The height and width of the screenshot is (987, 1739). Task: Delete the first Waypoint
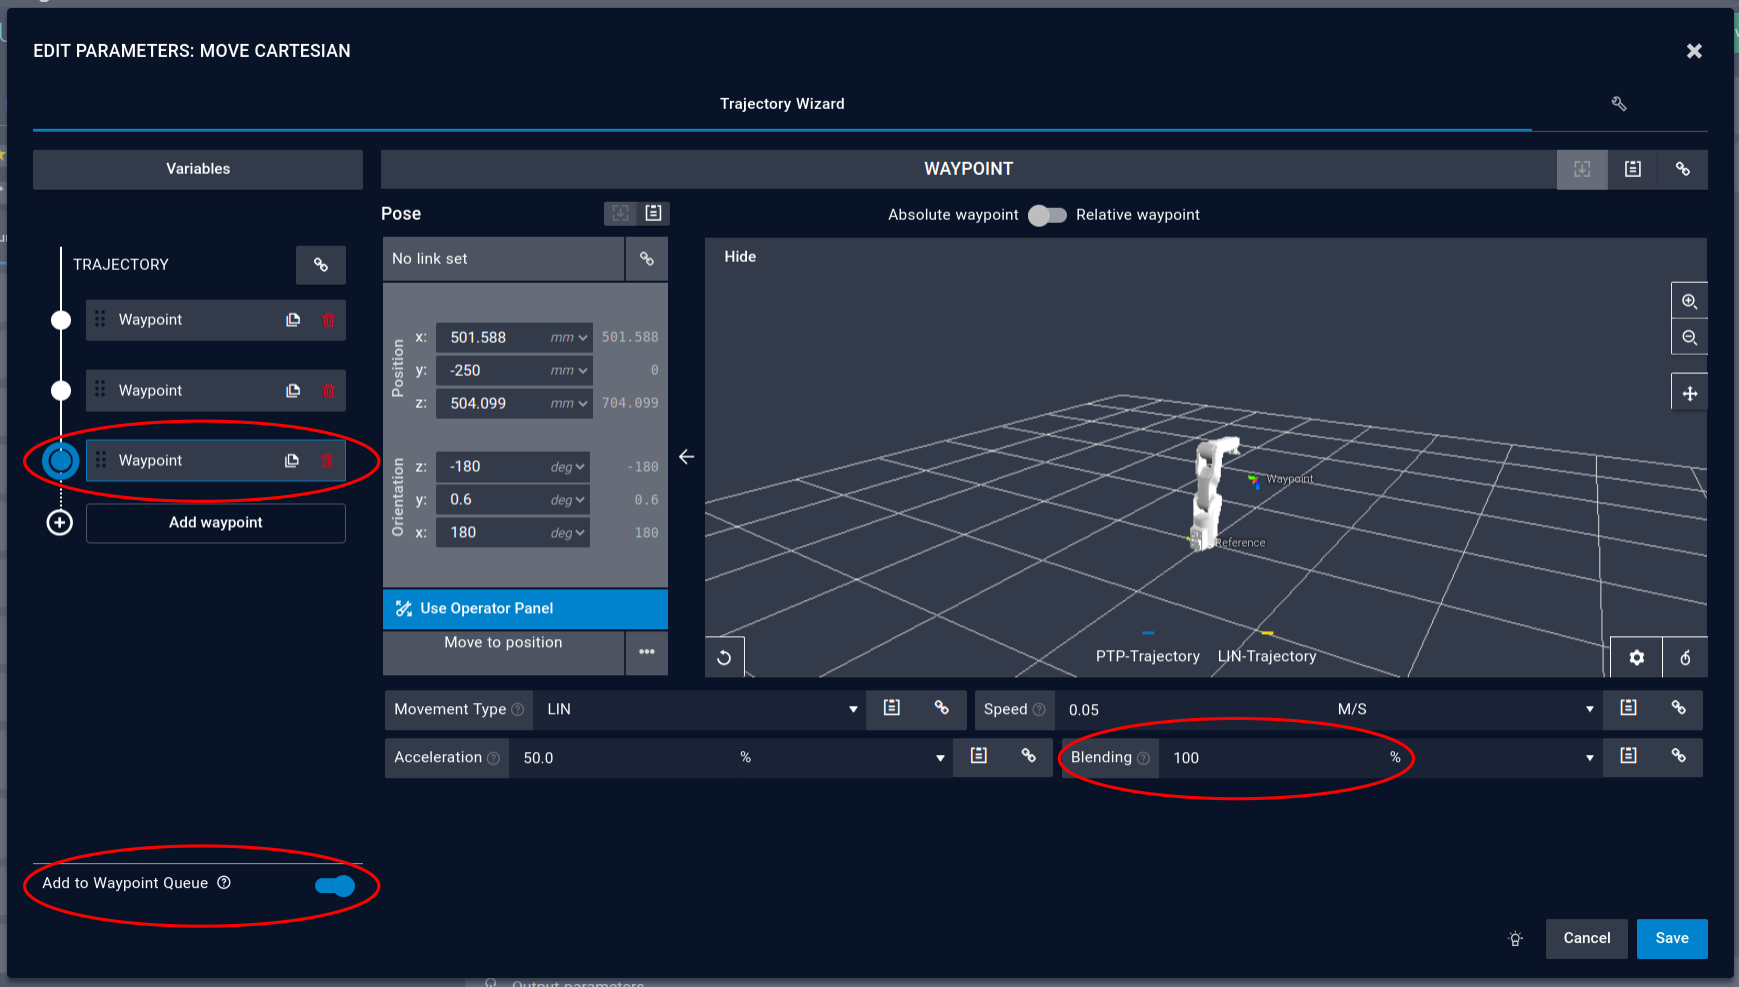[328, 320]
